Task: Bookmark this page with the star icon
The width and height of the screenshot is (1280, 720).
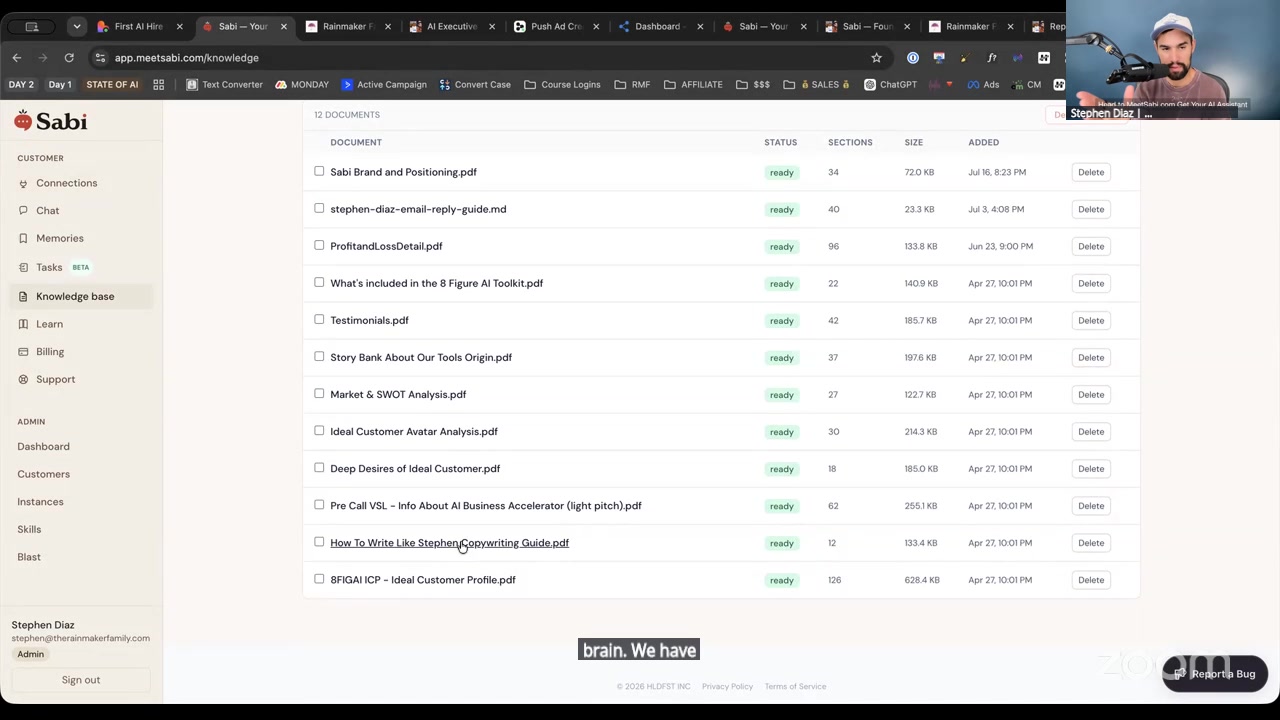Action: click(x=877, y=58)
